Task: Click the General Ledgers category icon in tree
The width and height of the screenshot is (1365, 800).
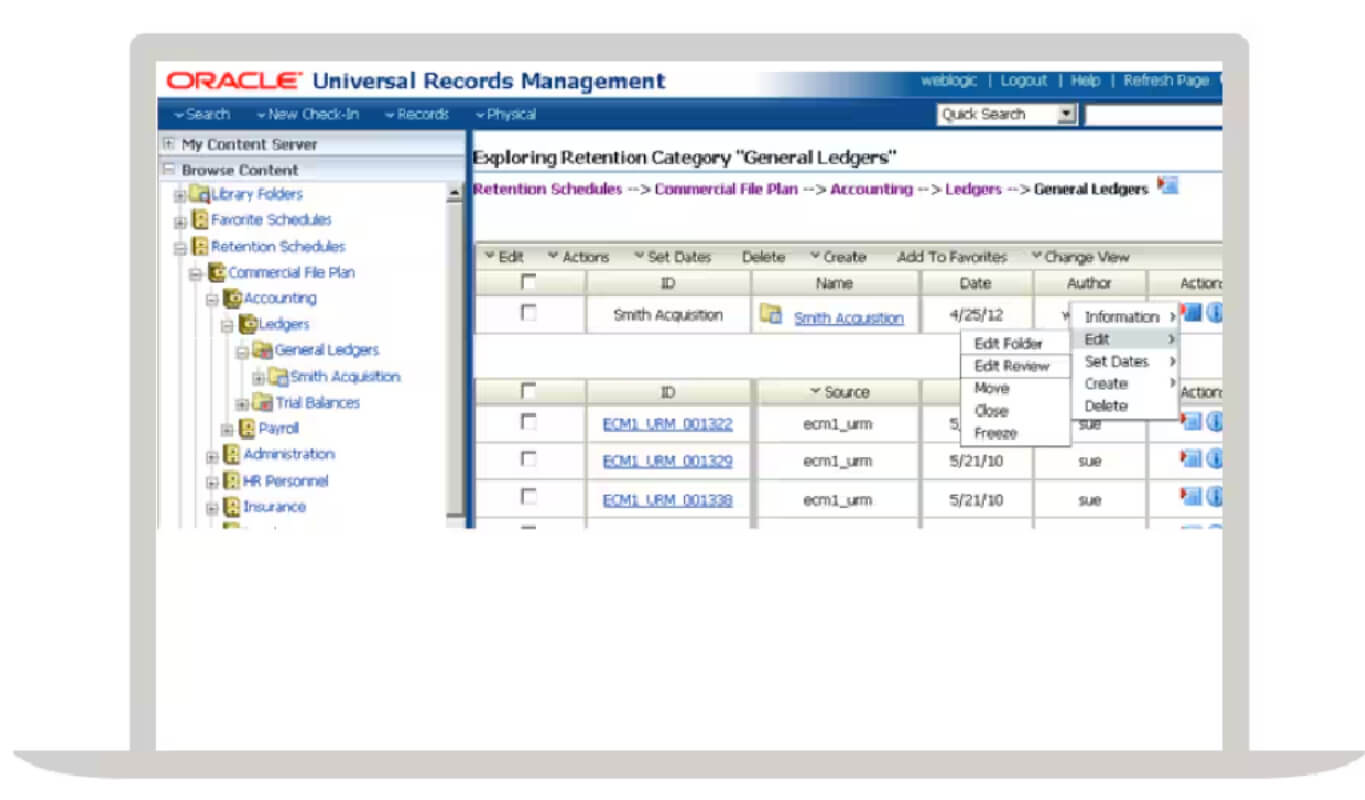Action: pyautogui.click(x=263, y=350)
